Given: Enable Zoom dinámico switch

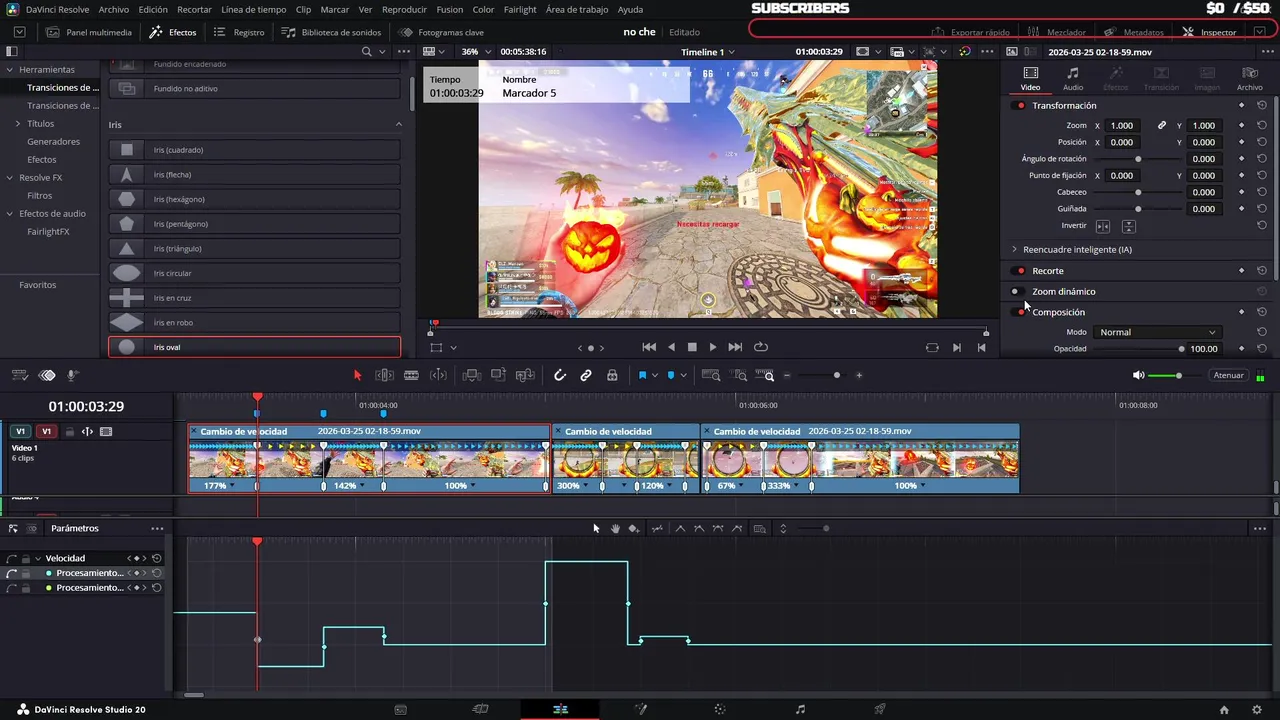Looking at the screenshot, I should pyautogui.click(x=1016, y=292).
